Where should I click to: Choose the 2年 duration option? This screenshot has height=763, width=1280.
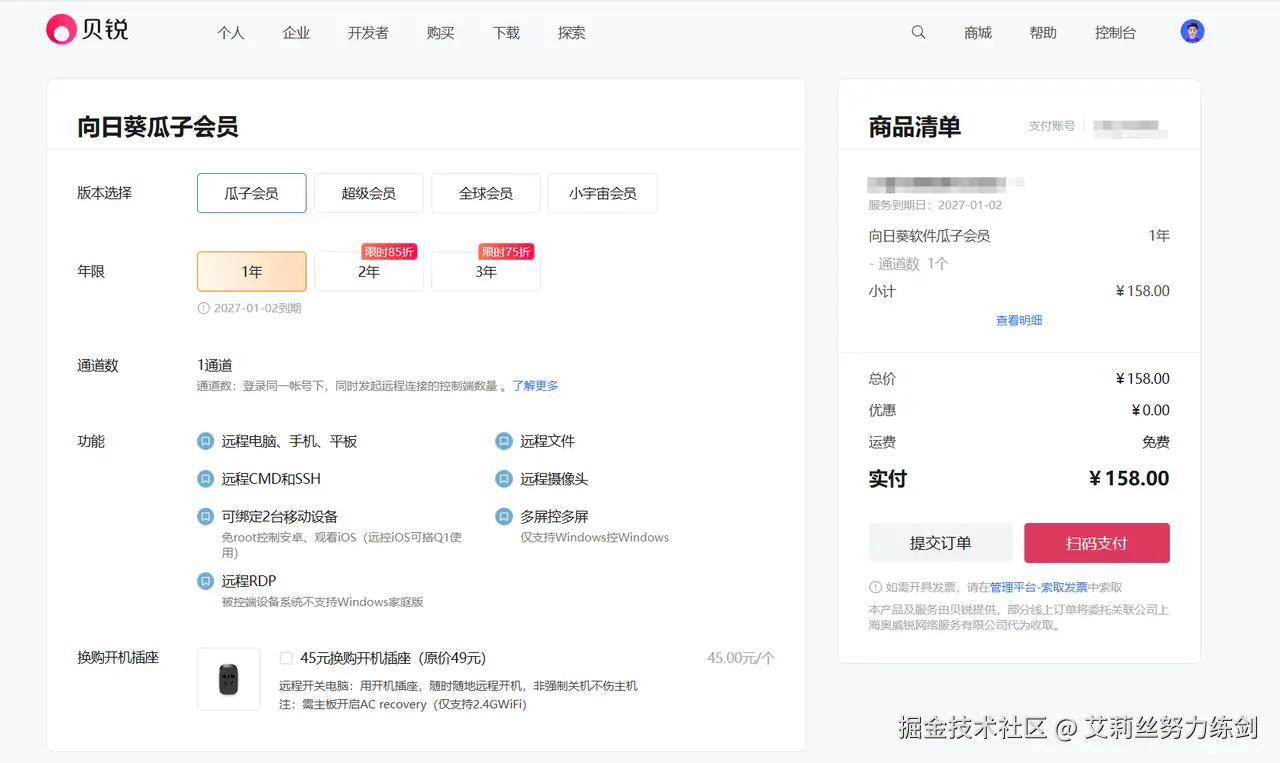[369, 271]
